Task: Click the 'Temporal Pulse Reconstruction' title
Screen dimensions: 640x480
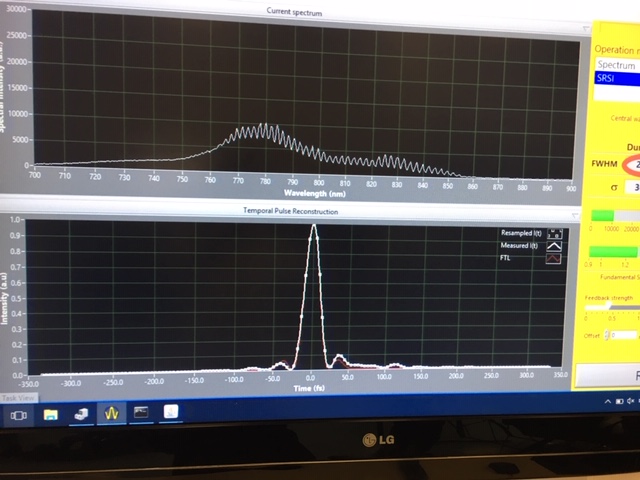Action: [x=291, y=211]
